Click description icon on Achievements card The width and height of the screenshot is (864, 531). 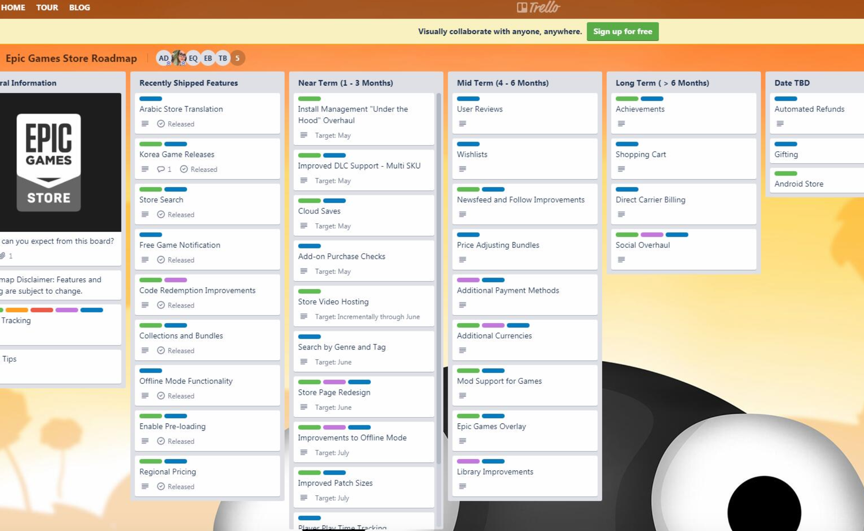click(x=621, y=124)
